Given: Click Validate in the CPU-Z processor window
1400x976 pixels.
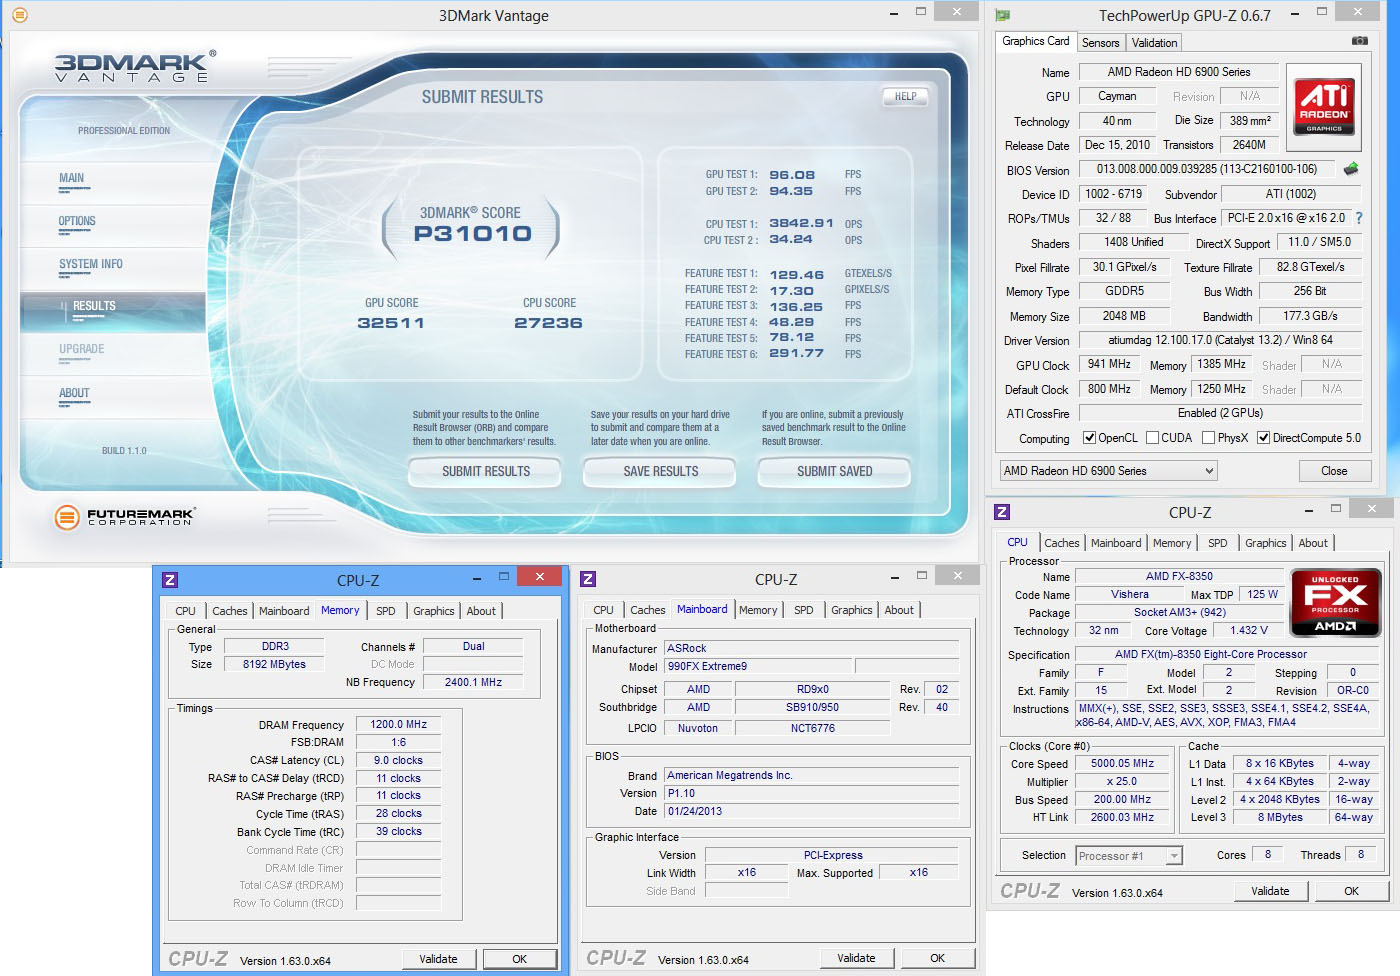Looking at the screenshot, I should (x=1270, y=891).
